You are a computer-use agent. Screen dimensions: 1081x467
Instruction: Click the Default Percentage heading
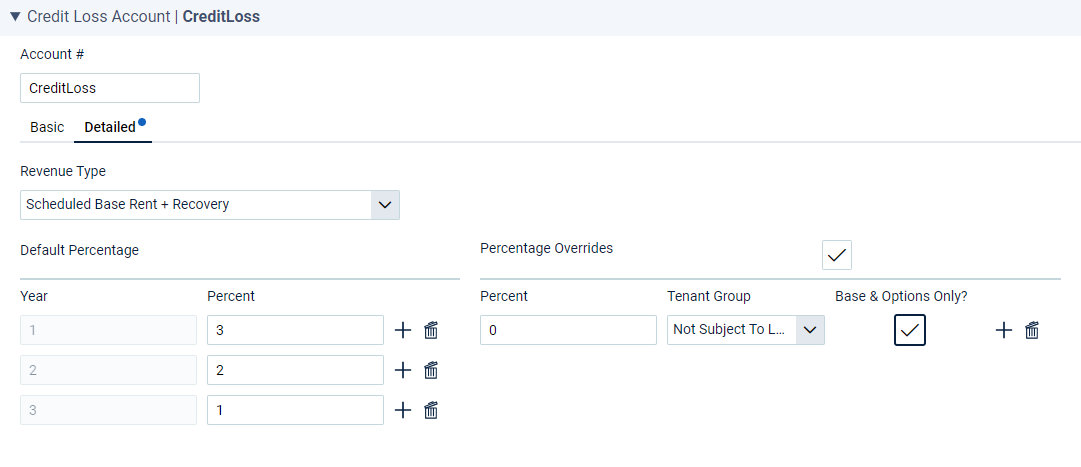point(80,250)
